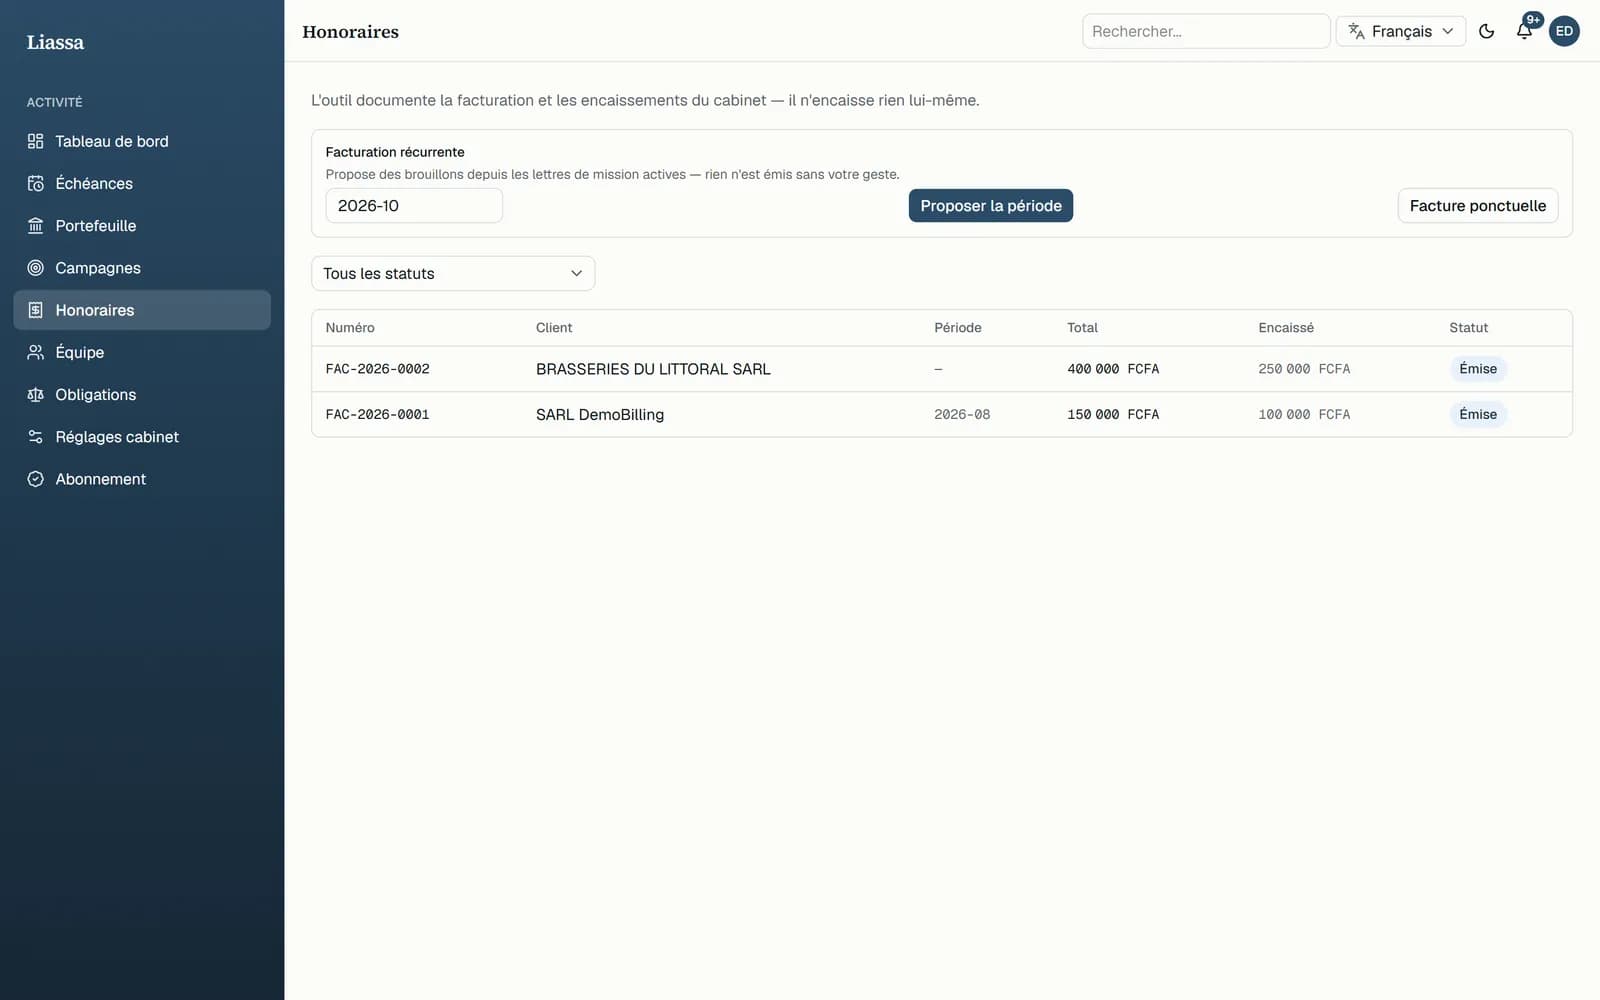Click the Tableau de bord grid icon

tap(36, 141)
